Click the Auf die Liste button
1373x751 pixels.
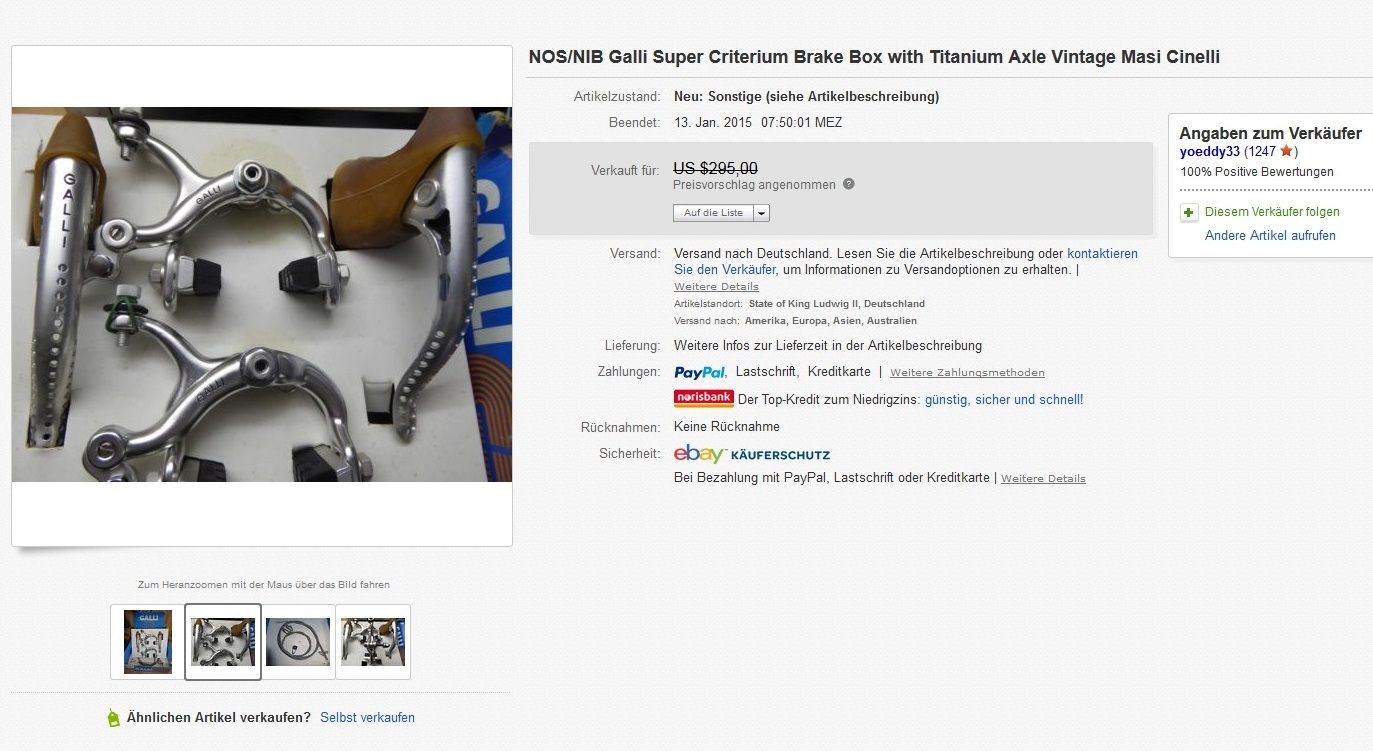click(x=713, y=213)
